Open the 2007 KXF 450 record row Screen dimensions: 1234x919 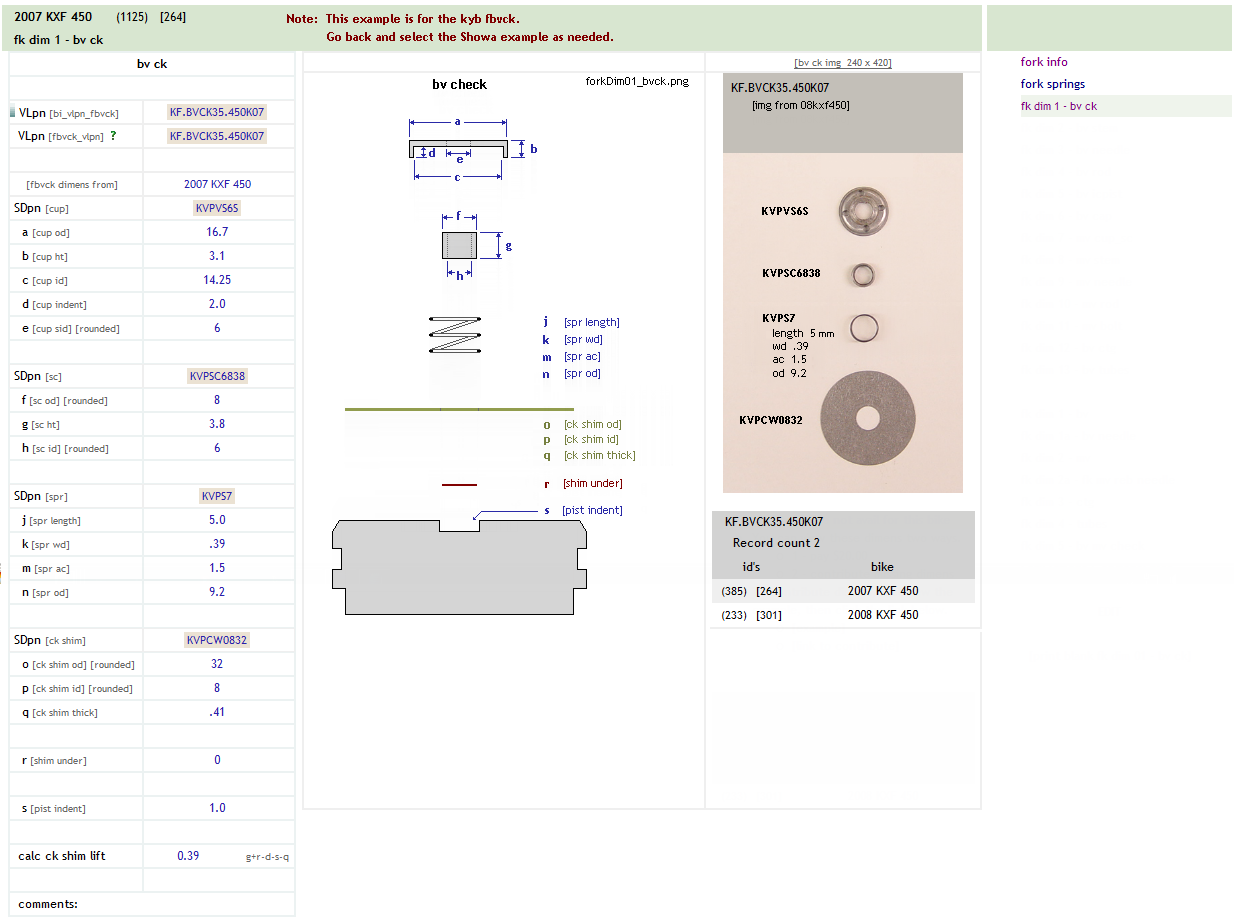(x=882, y=591)
